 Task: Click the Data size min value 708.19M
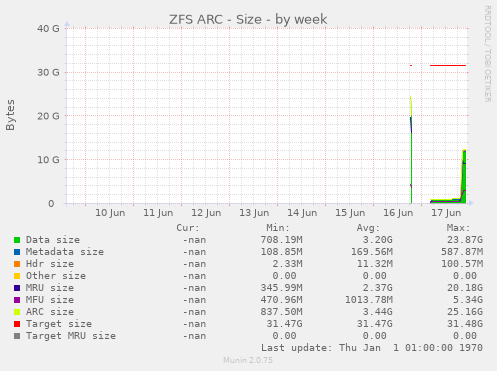pos(281,240)
